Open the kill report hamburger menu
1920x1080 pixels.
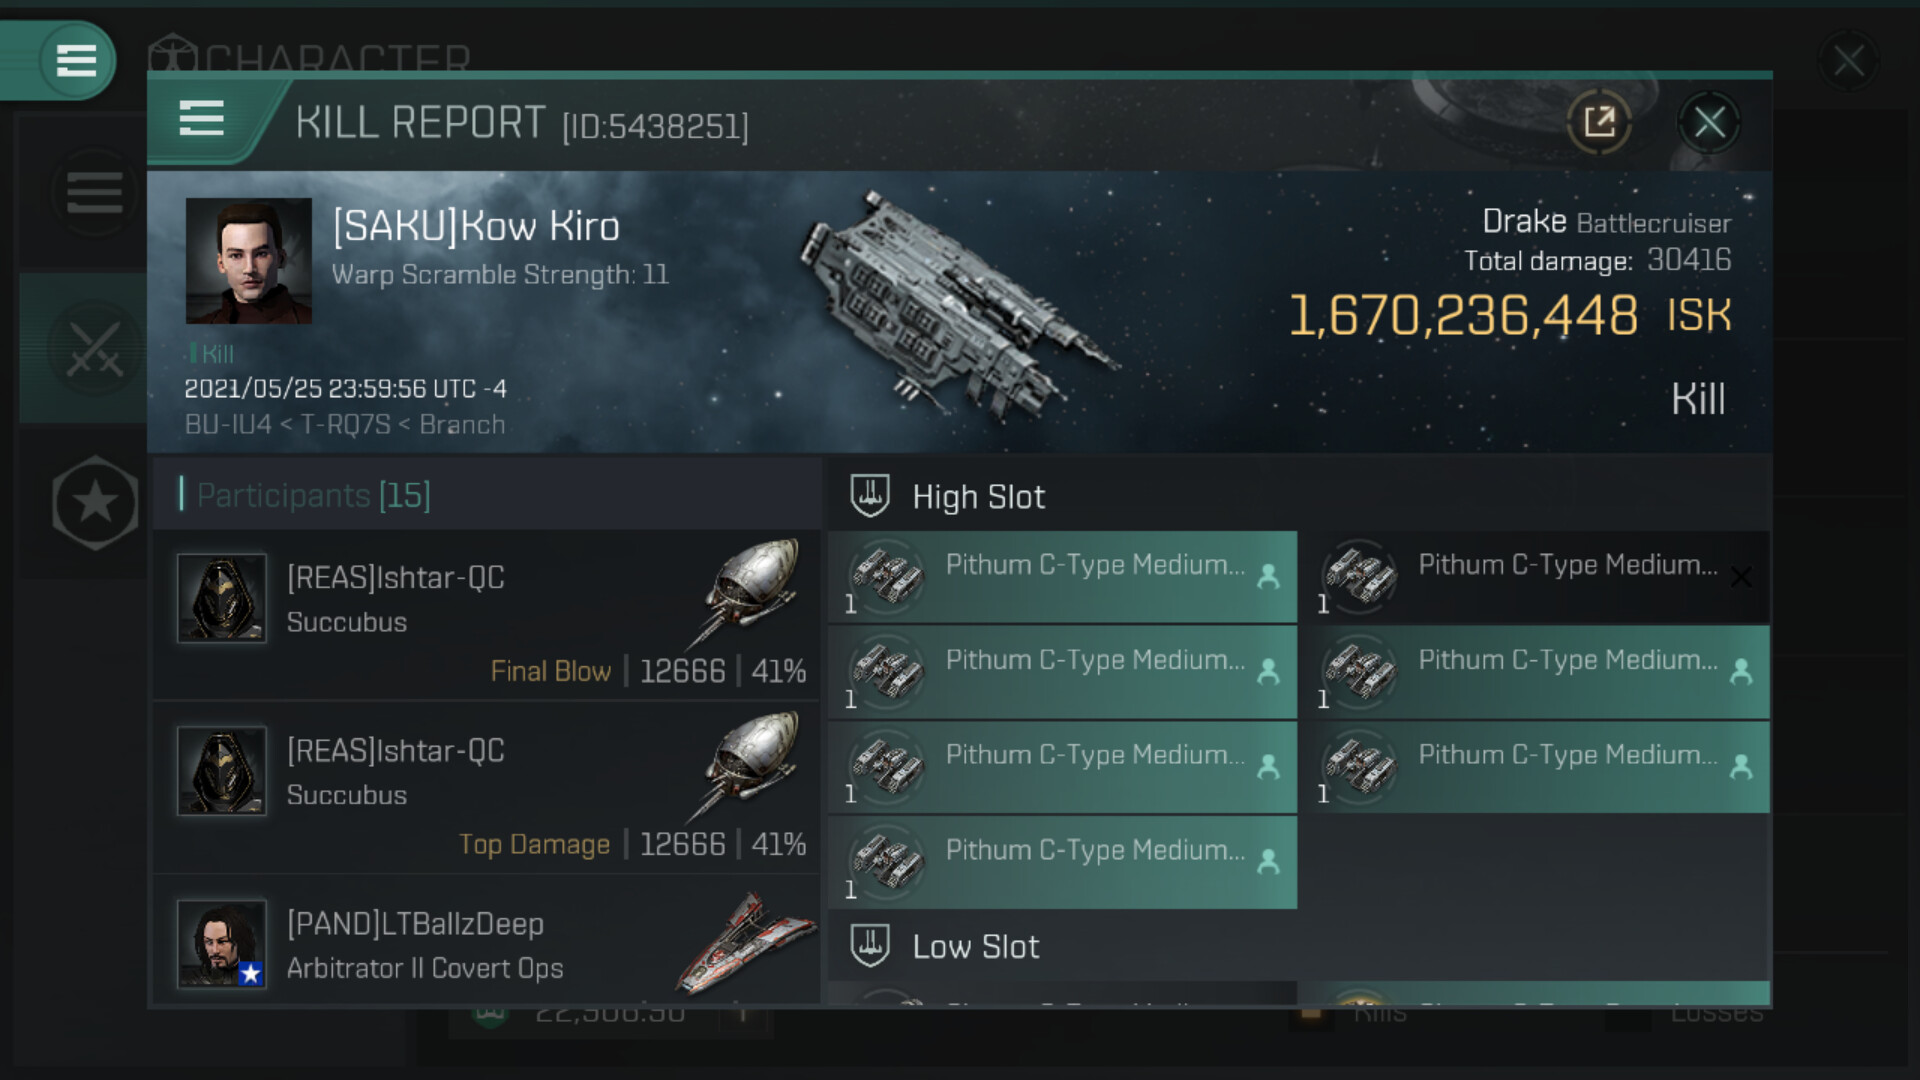pyautogui.click(x=201, y=119)
